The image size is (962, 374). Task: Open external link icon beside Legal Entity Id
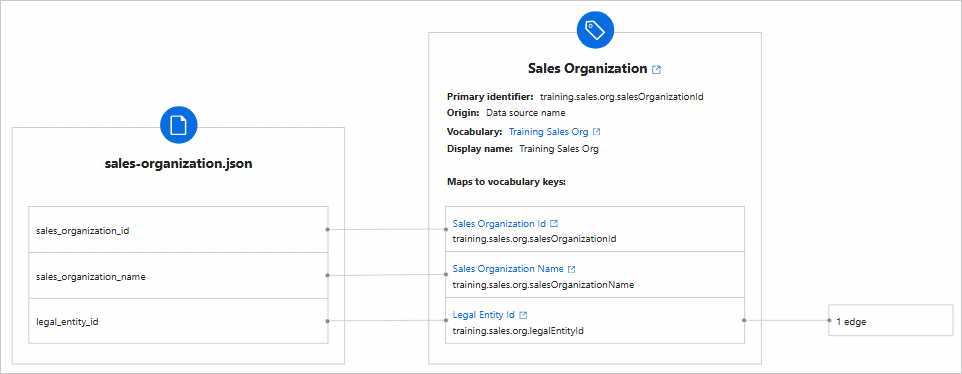point(523,315)
